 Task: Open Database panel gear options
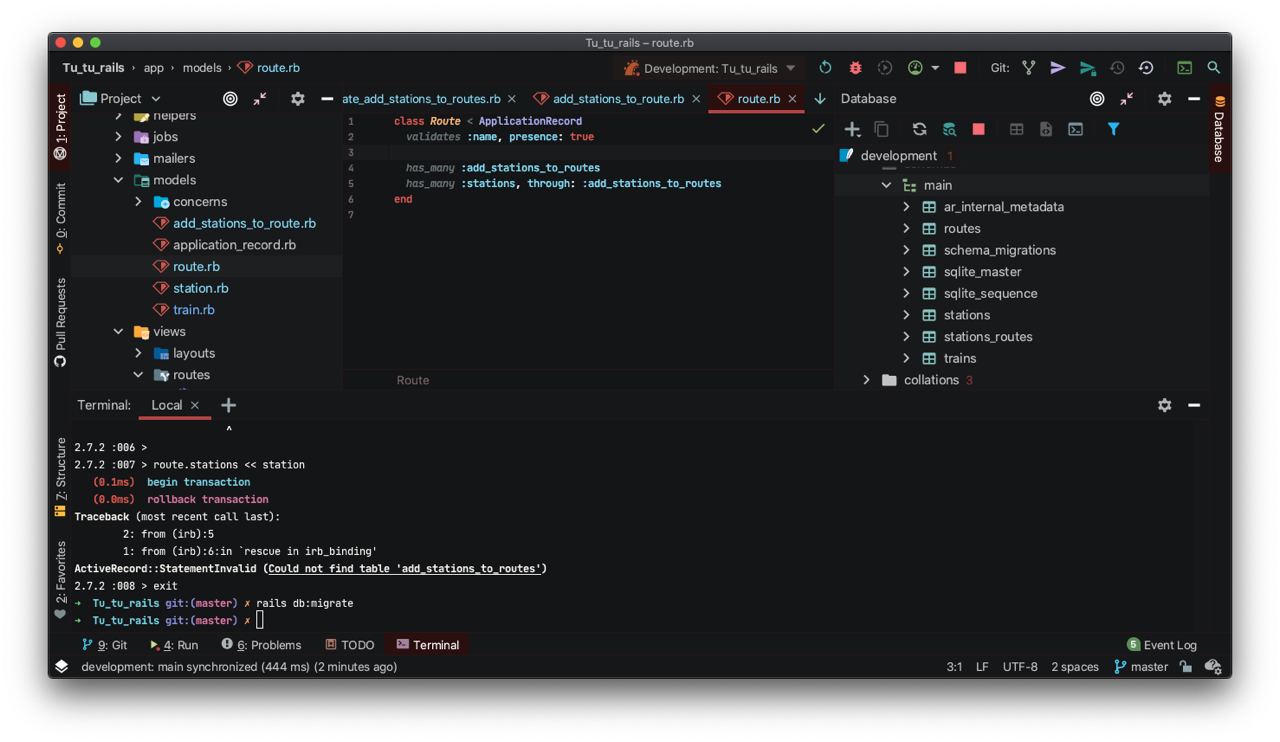tap(1164, 99)
